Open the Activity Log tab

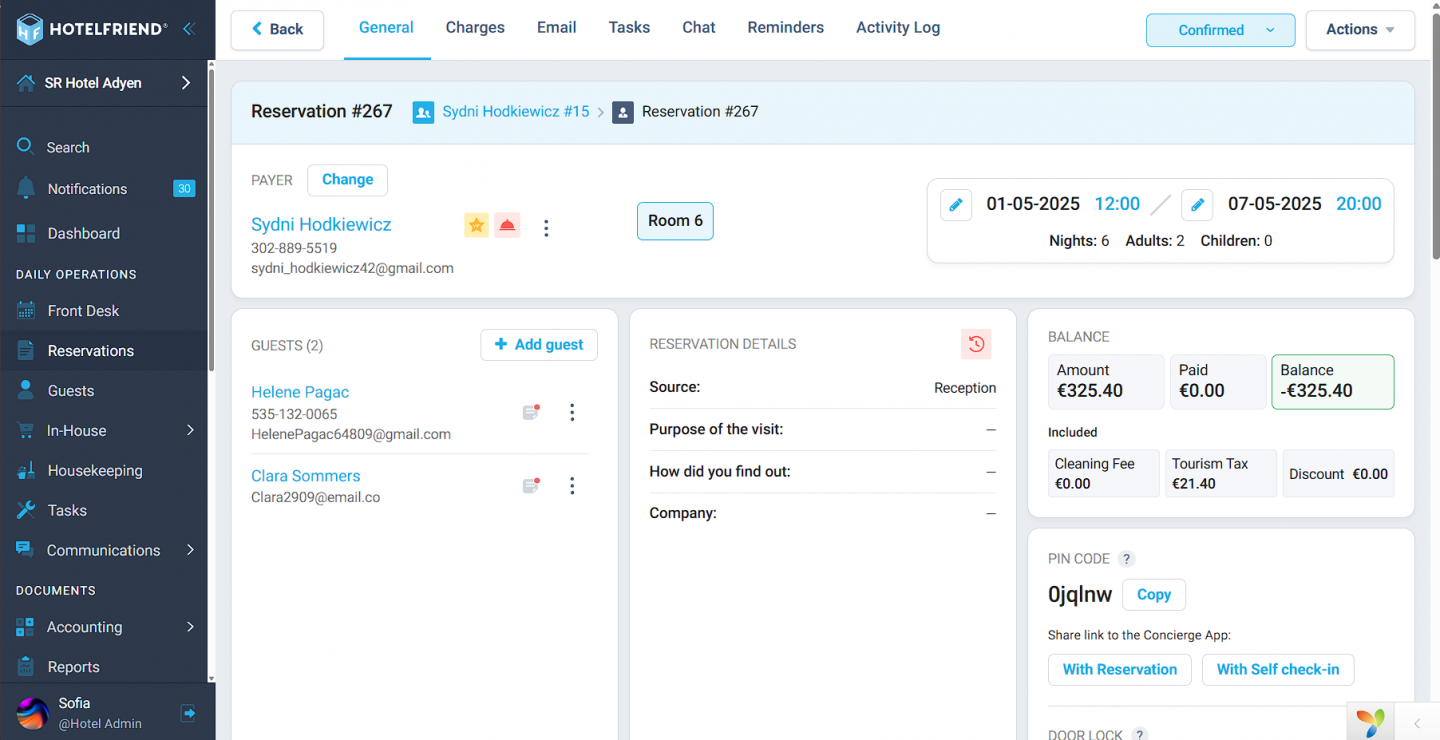click(898, 28)
